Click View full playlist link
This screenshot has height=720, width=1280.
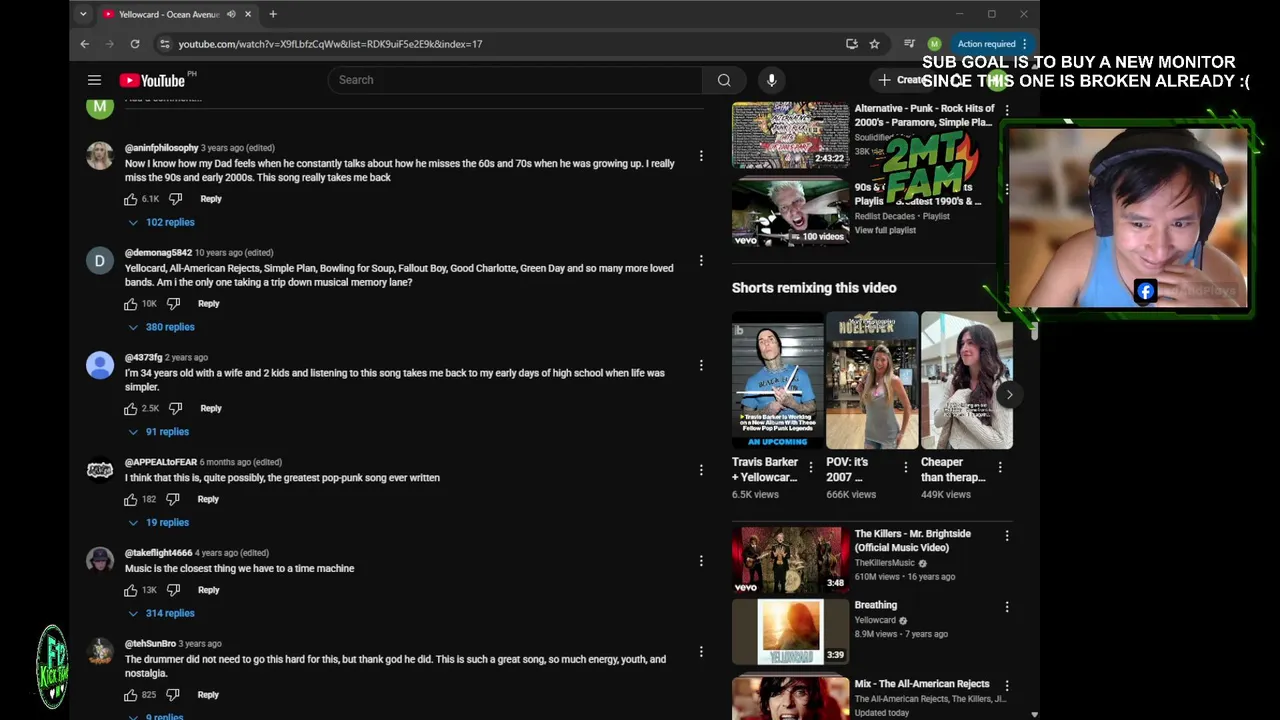pyautogui.click(x=885, y=230)
